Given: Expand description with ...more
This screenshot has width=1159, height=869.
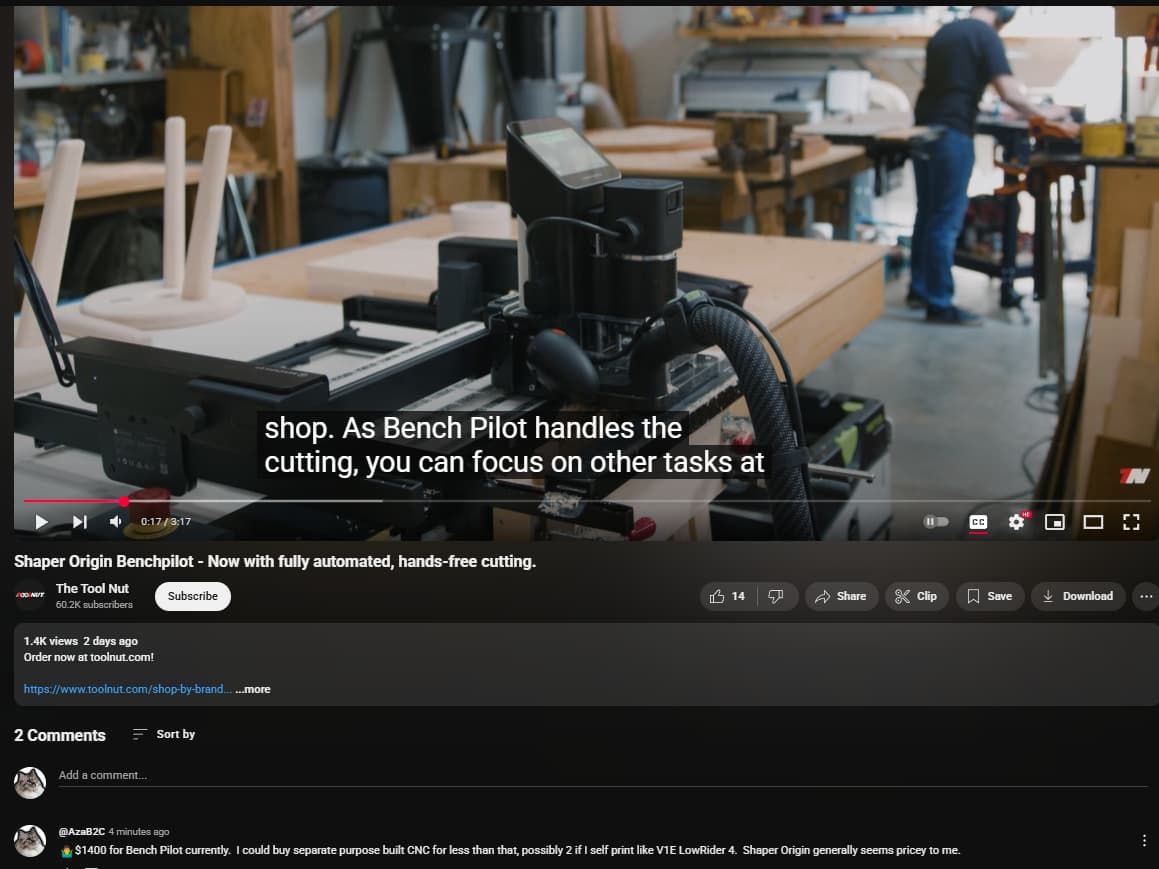Looking at the screenshot, I should pos(253,689).
